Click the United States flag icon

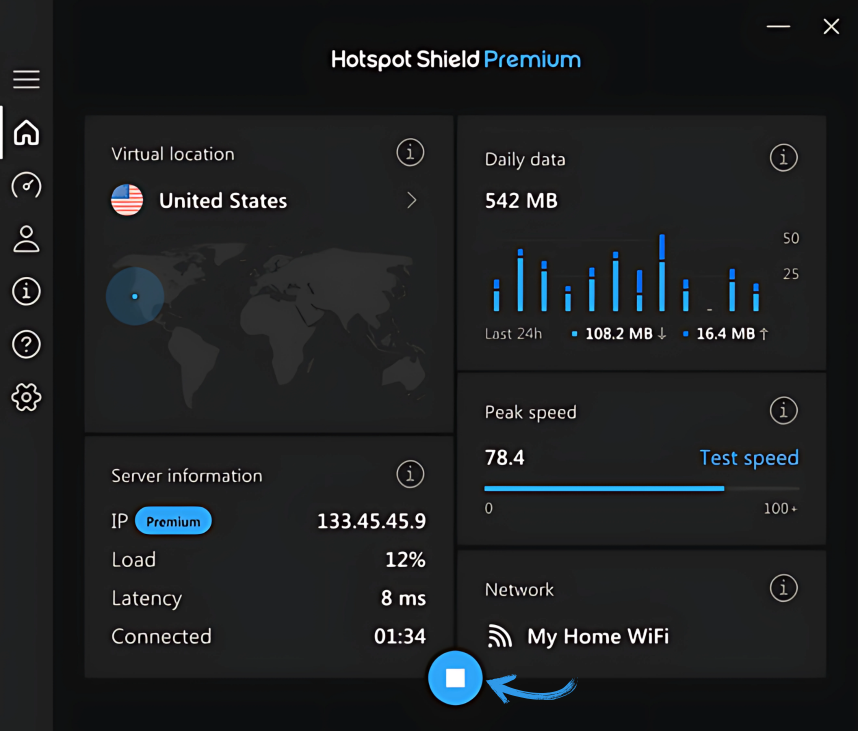(x=127, y=200)
